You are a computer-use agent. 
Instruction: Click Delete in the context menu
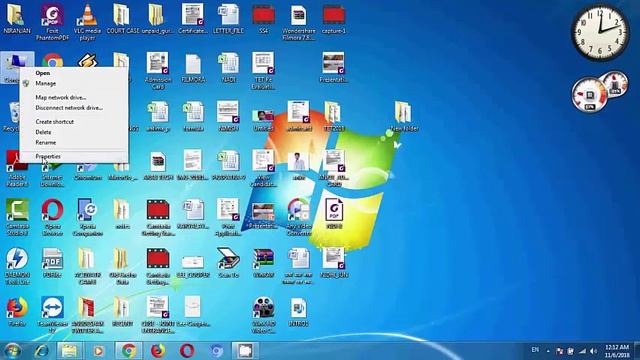[x=43, y=132]
